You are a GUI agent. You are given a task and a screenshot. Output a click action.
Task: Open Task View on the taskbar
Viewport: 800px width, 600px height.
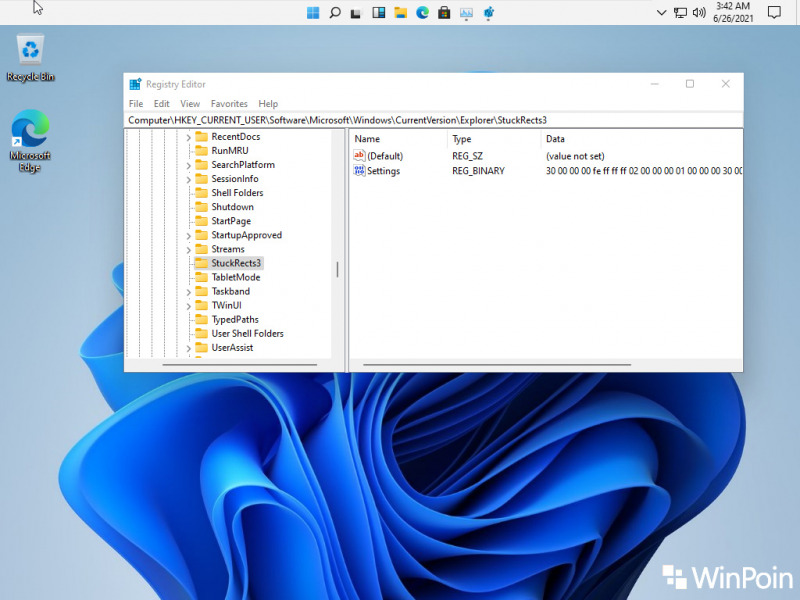(356, 13)
